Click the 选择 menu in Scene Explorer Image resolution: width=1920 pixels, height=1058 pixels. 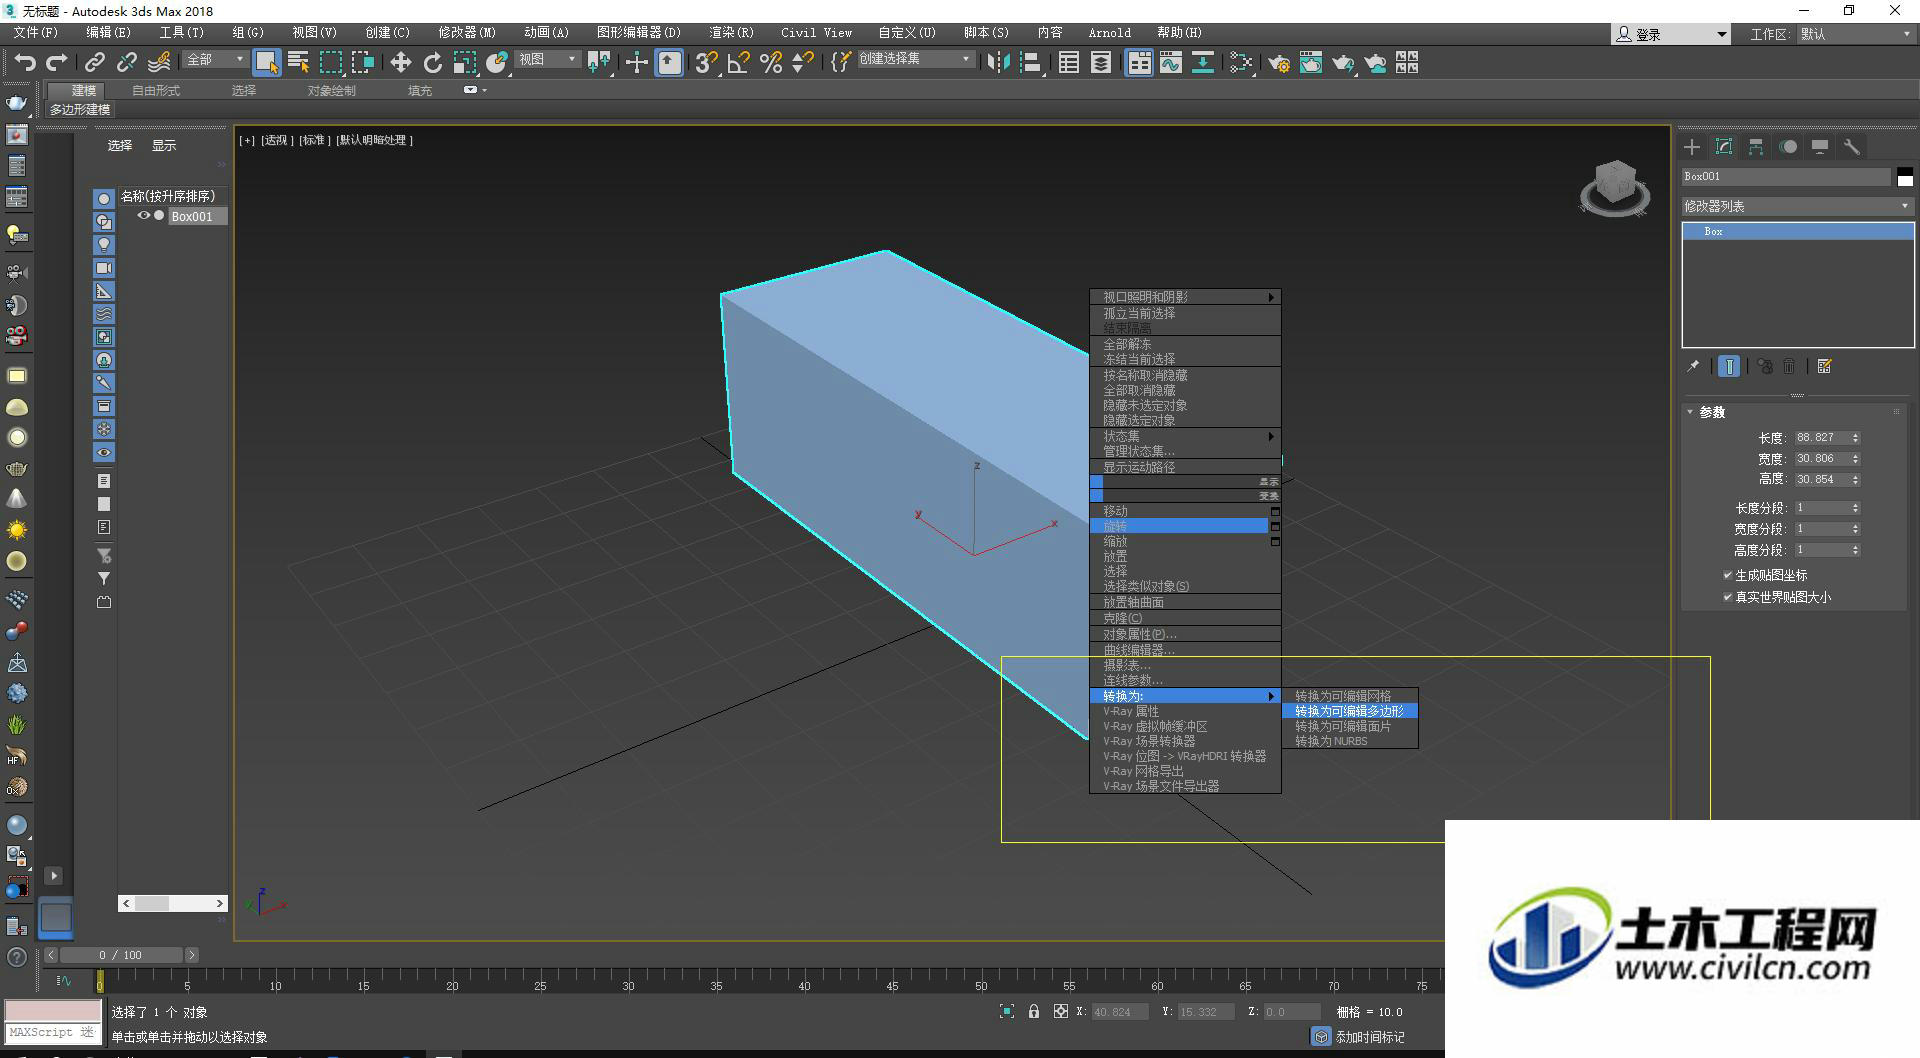coord(120,146)
